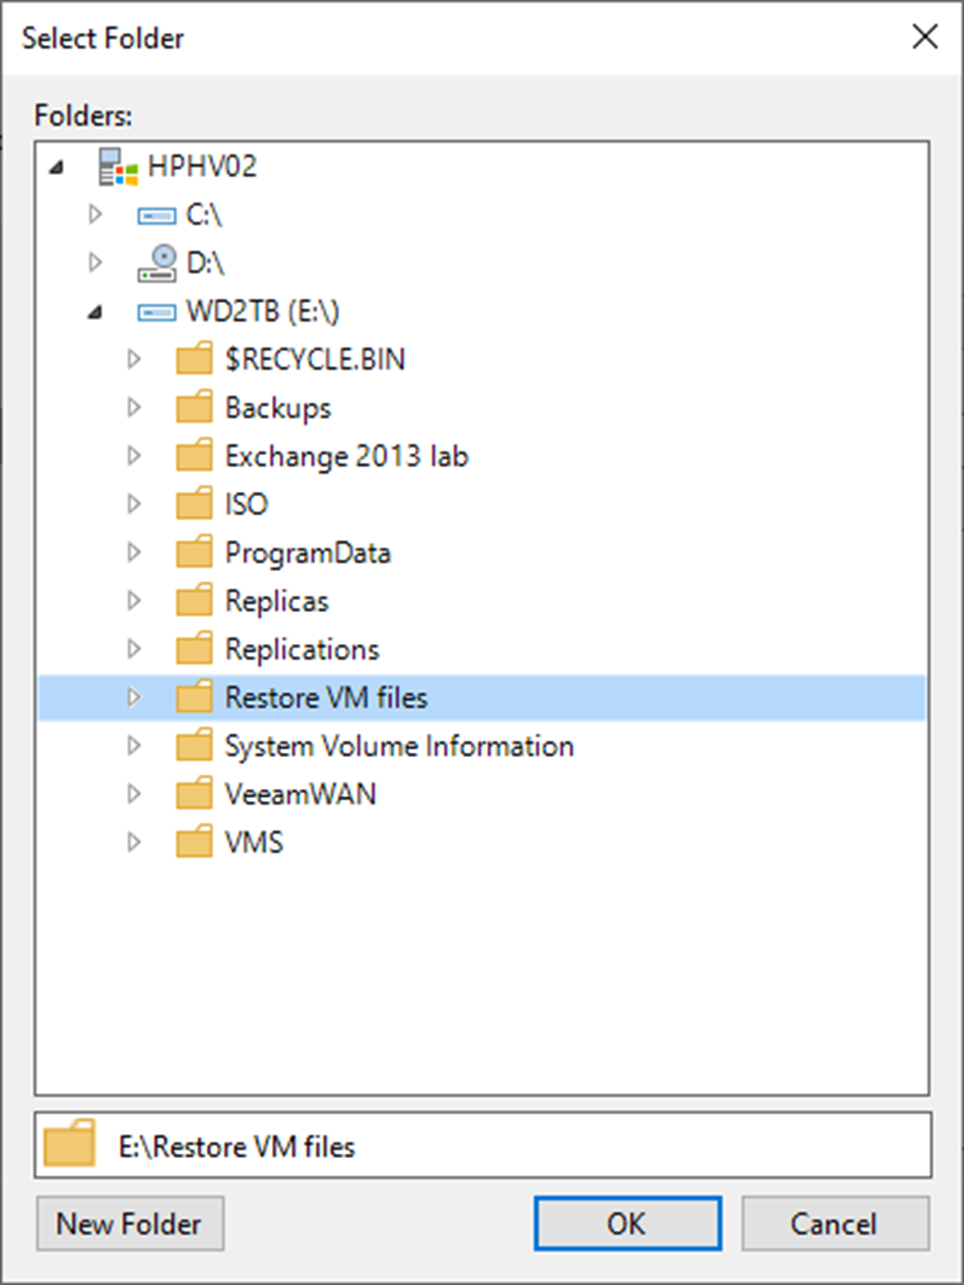
Task: Collapse the WD2TB (E:\) drive node
Action: pyautogui.click(x=95, y=312)
